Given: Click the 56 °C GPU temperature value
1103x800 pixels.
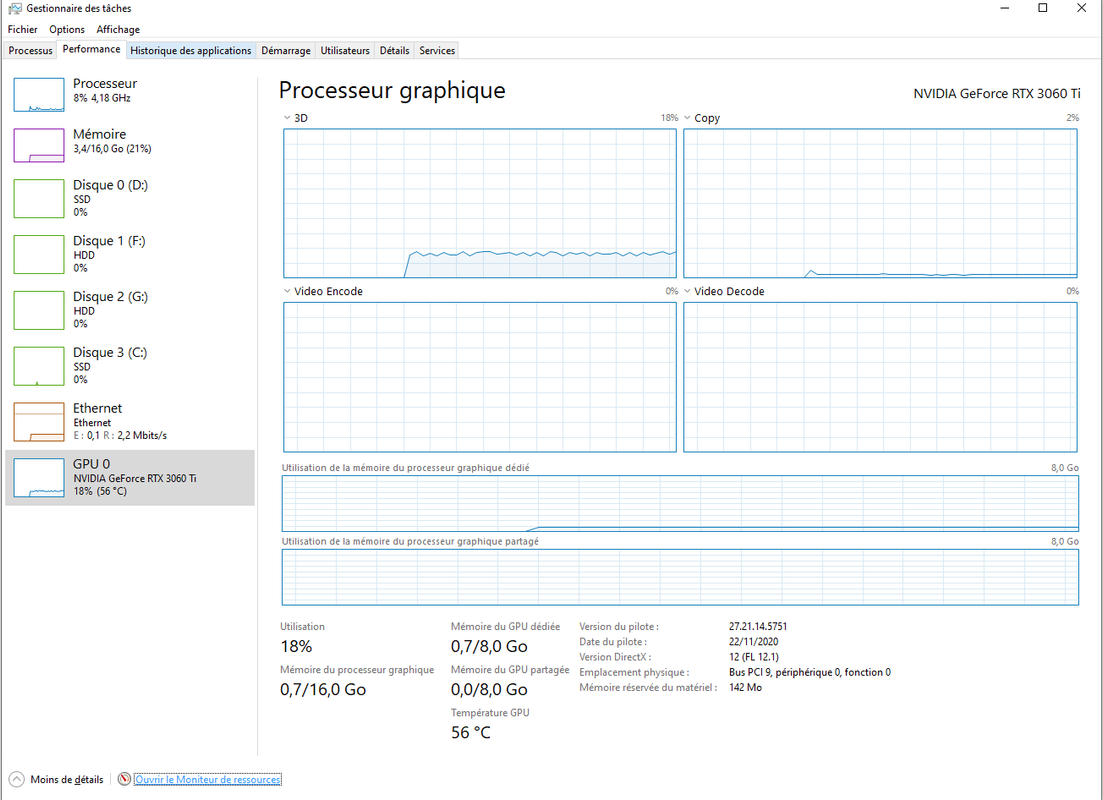Looking at the screenshot, I should click(x=471, y=732).
